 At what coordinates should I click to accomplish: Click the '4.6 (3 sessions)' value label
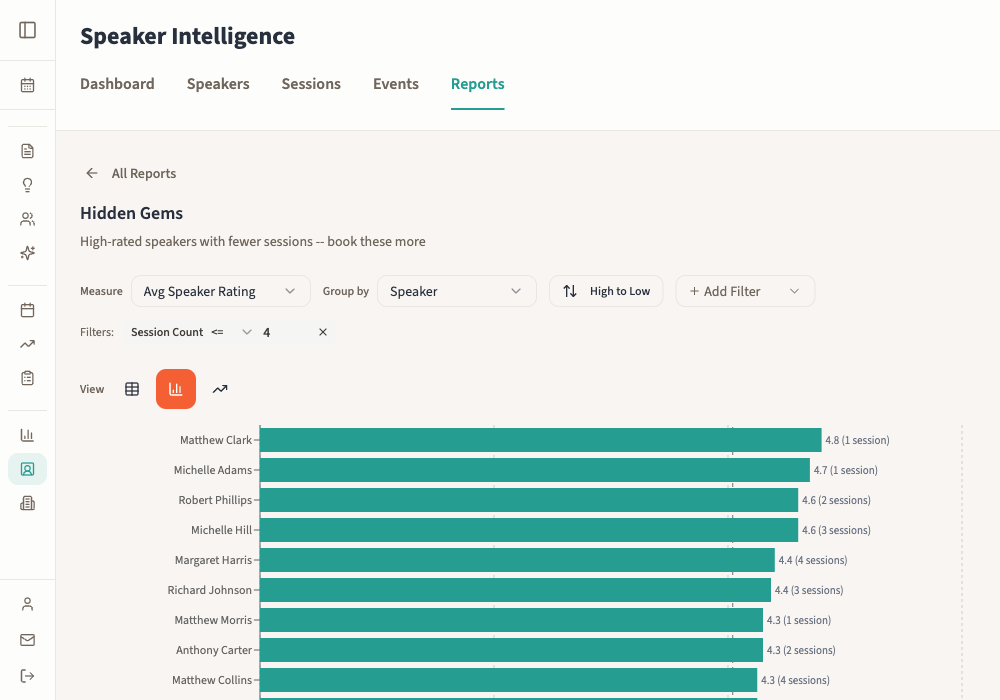pos(836,530)
